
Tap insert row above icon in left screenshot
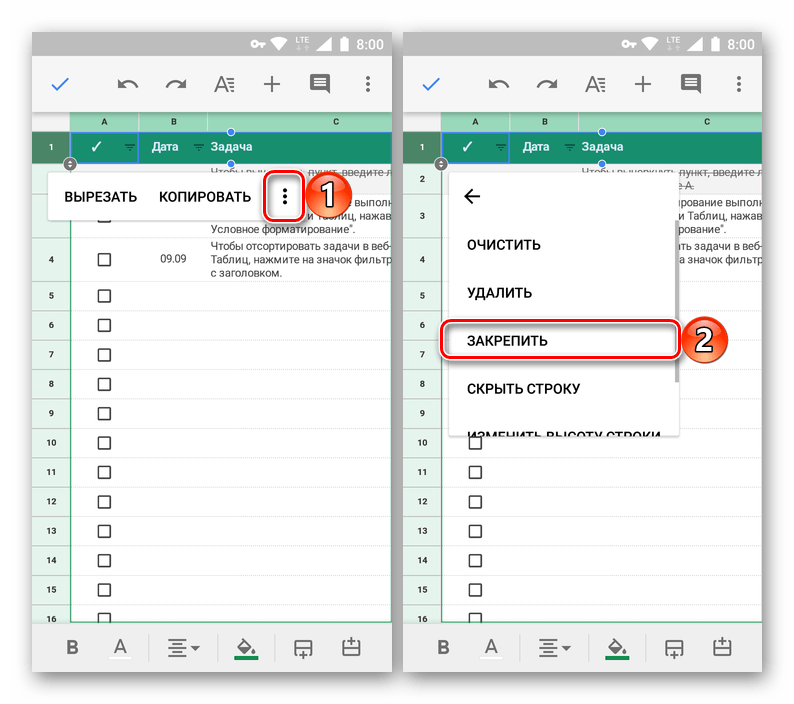351,647
